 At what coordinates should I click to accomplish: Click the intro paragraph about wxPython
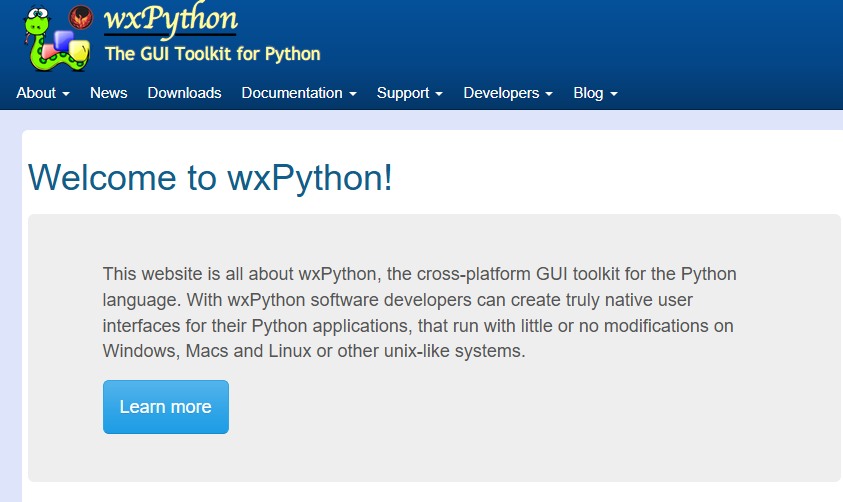click(x=420, y=312)
